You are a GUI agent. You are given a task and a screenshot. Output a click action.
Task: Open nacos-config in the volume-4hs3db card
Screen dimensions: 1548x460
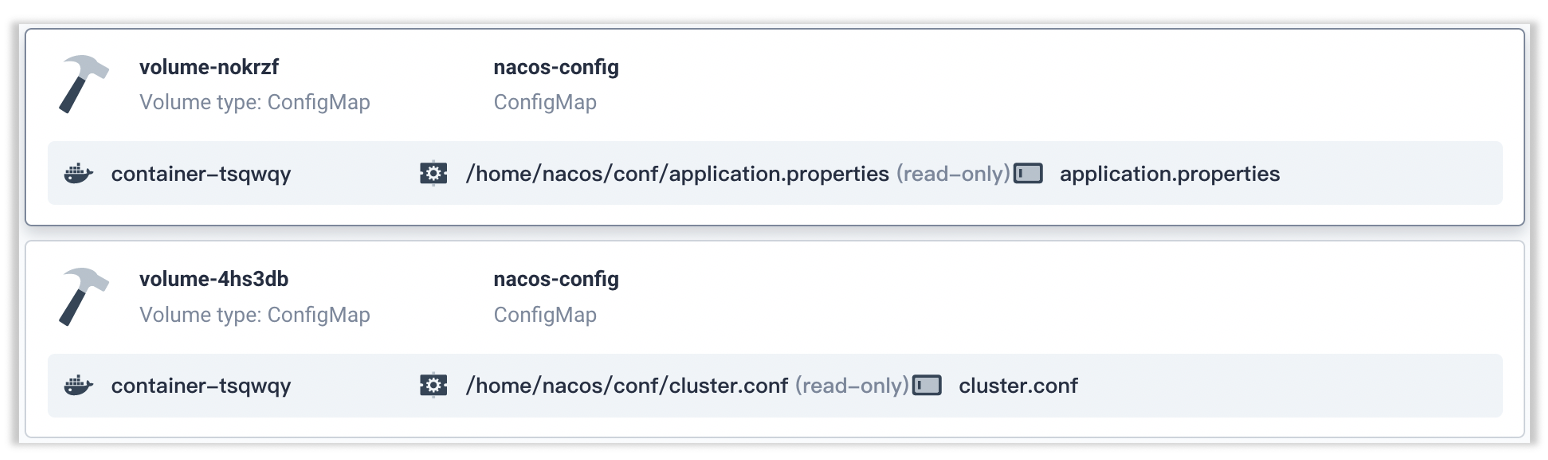pos(556,280)
